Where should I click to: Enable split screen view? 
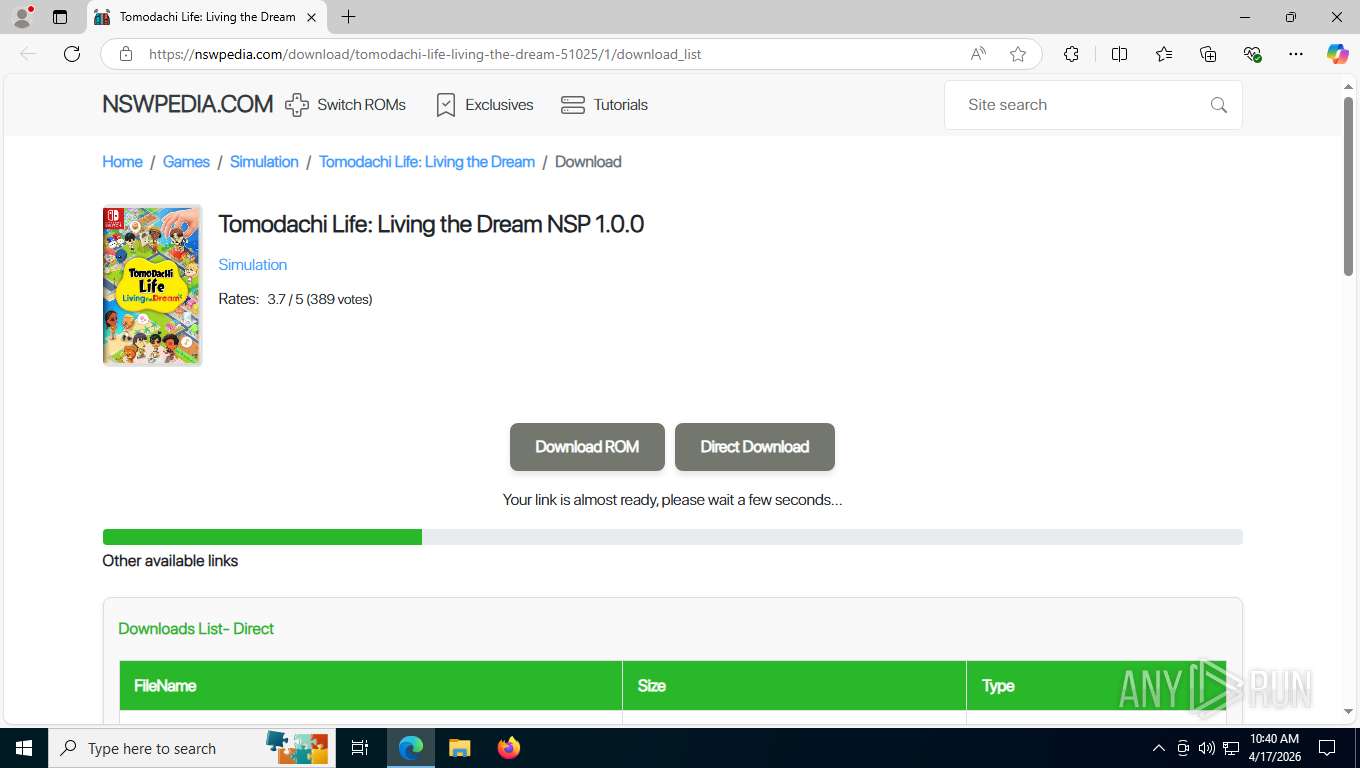click(x=1119, y=54)
